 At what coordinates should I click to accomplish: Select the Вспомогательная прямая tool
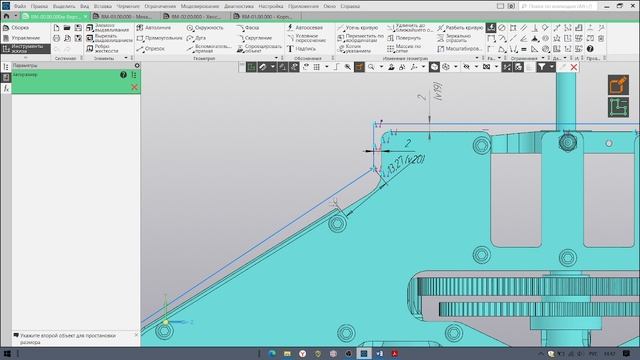209,49
